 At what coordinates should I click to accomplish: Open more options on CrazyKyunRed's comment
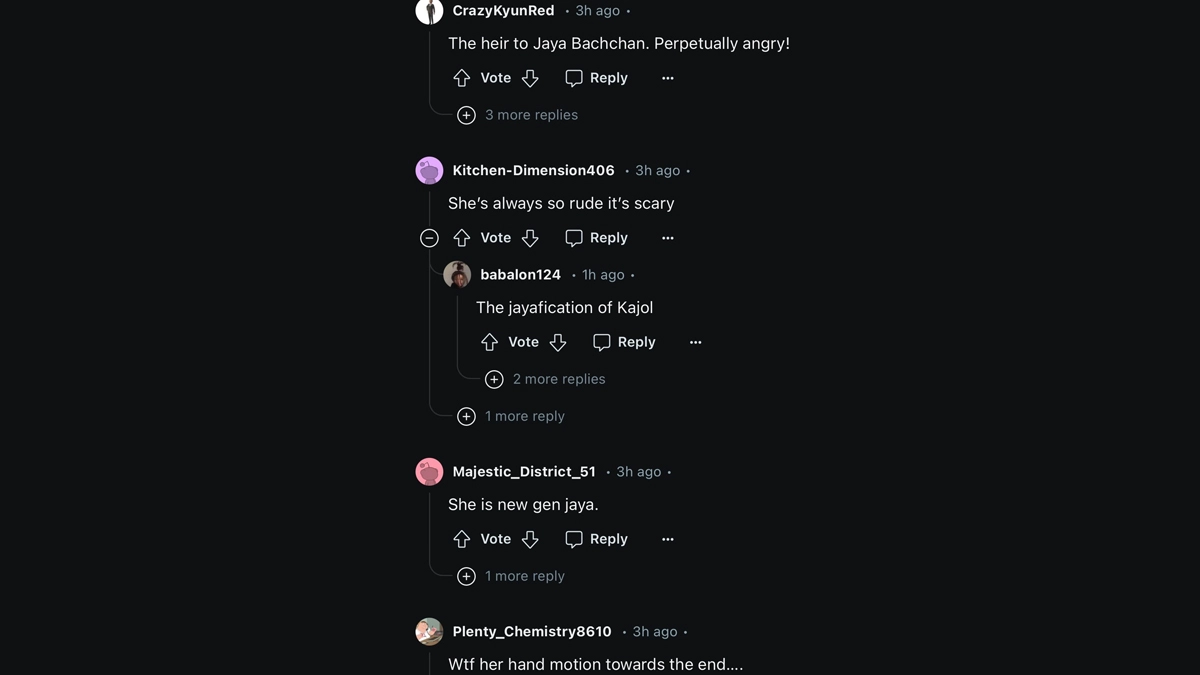point(668,78)
